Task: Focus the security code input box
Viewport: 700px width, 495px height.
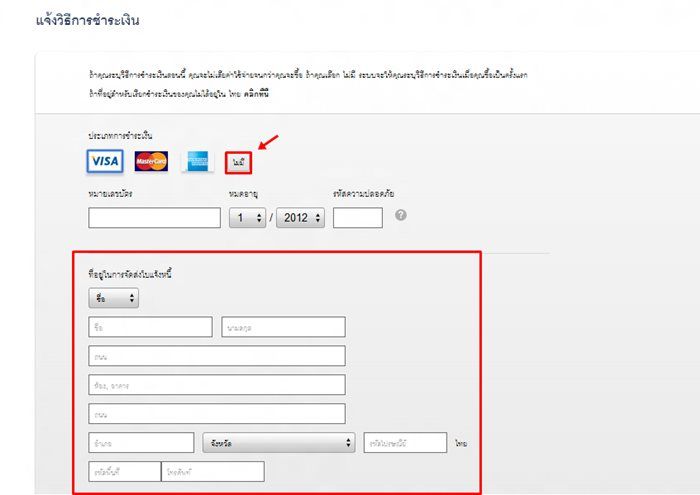Action: click(358, 218)
